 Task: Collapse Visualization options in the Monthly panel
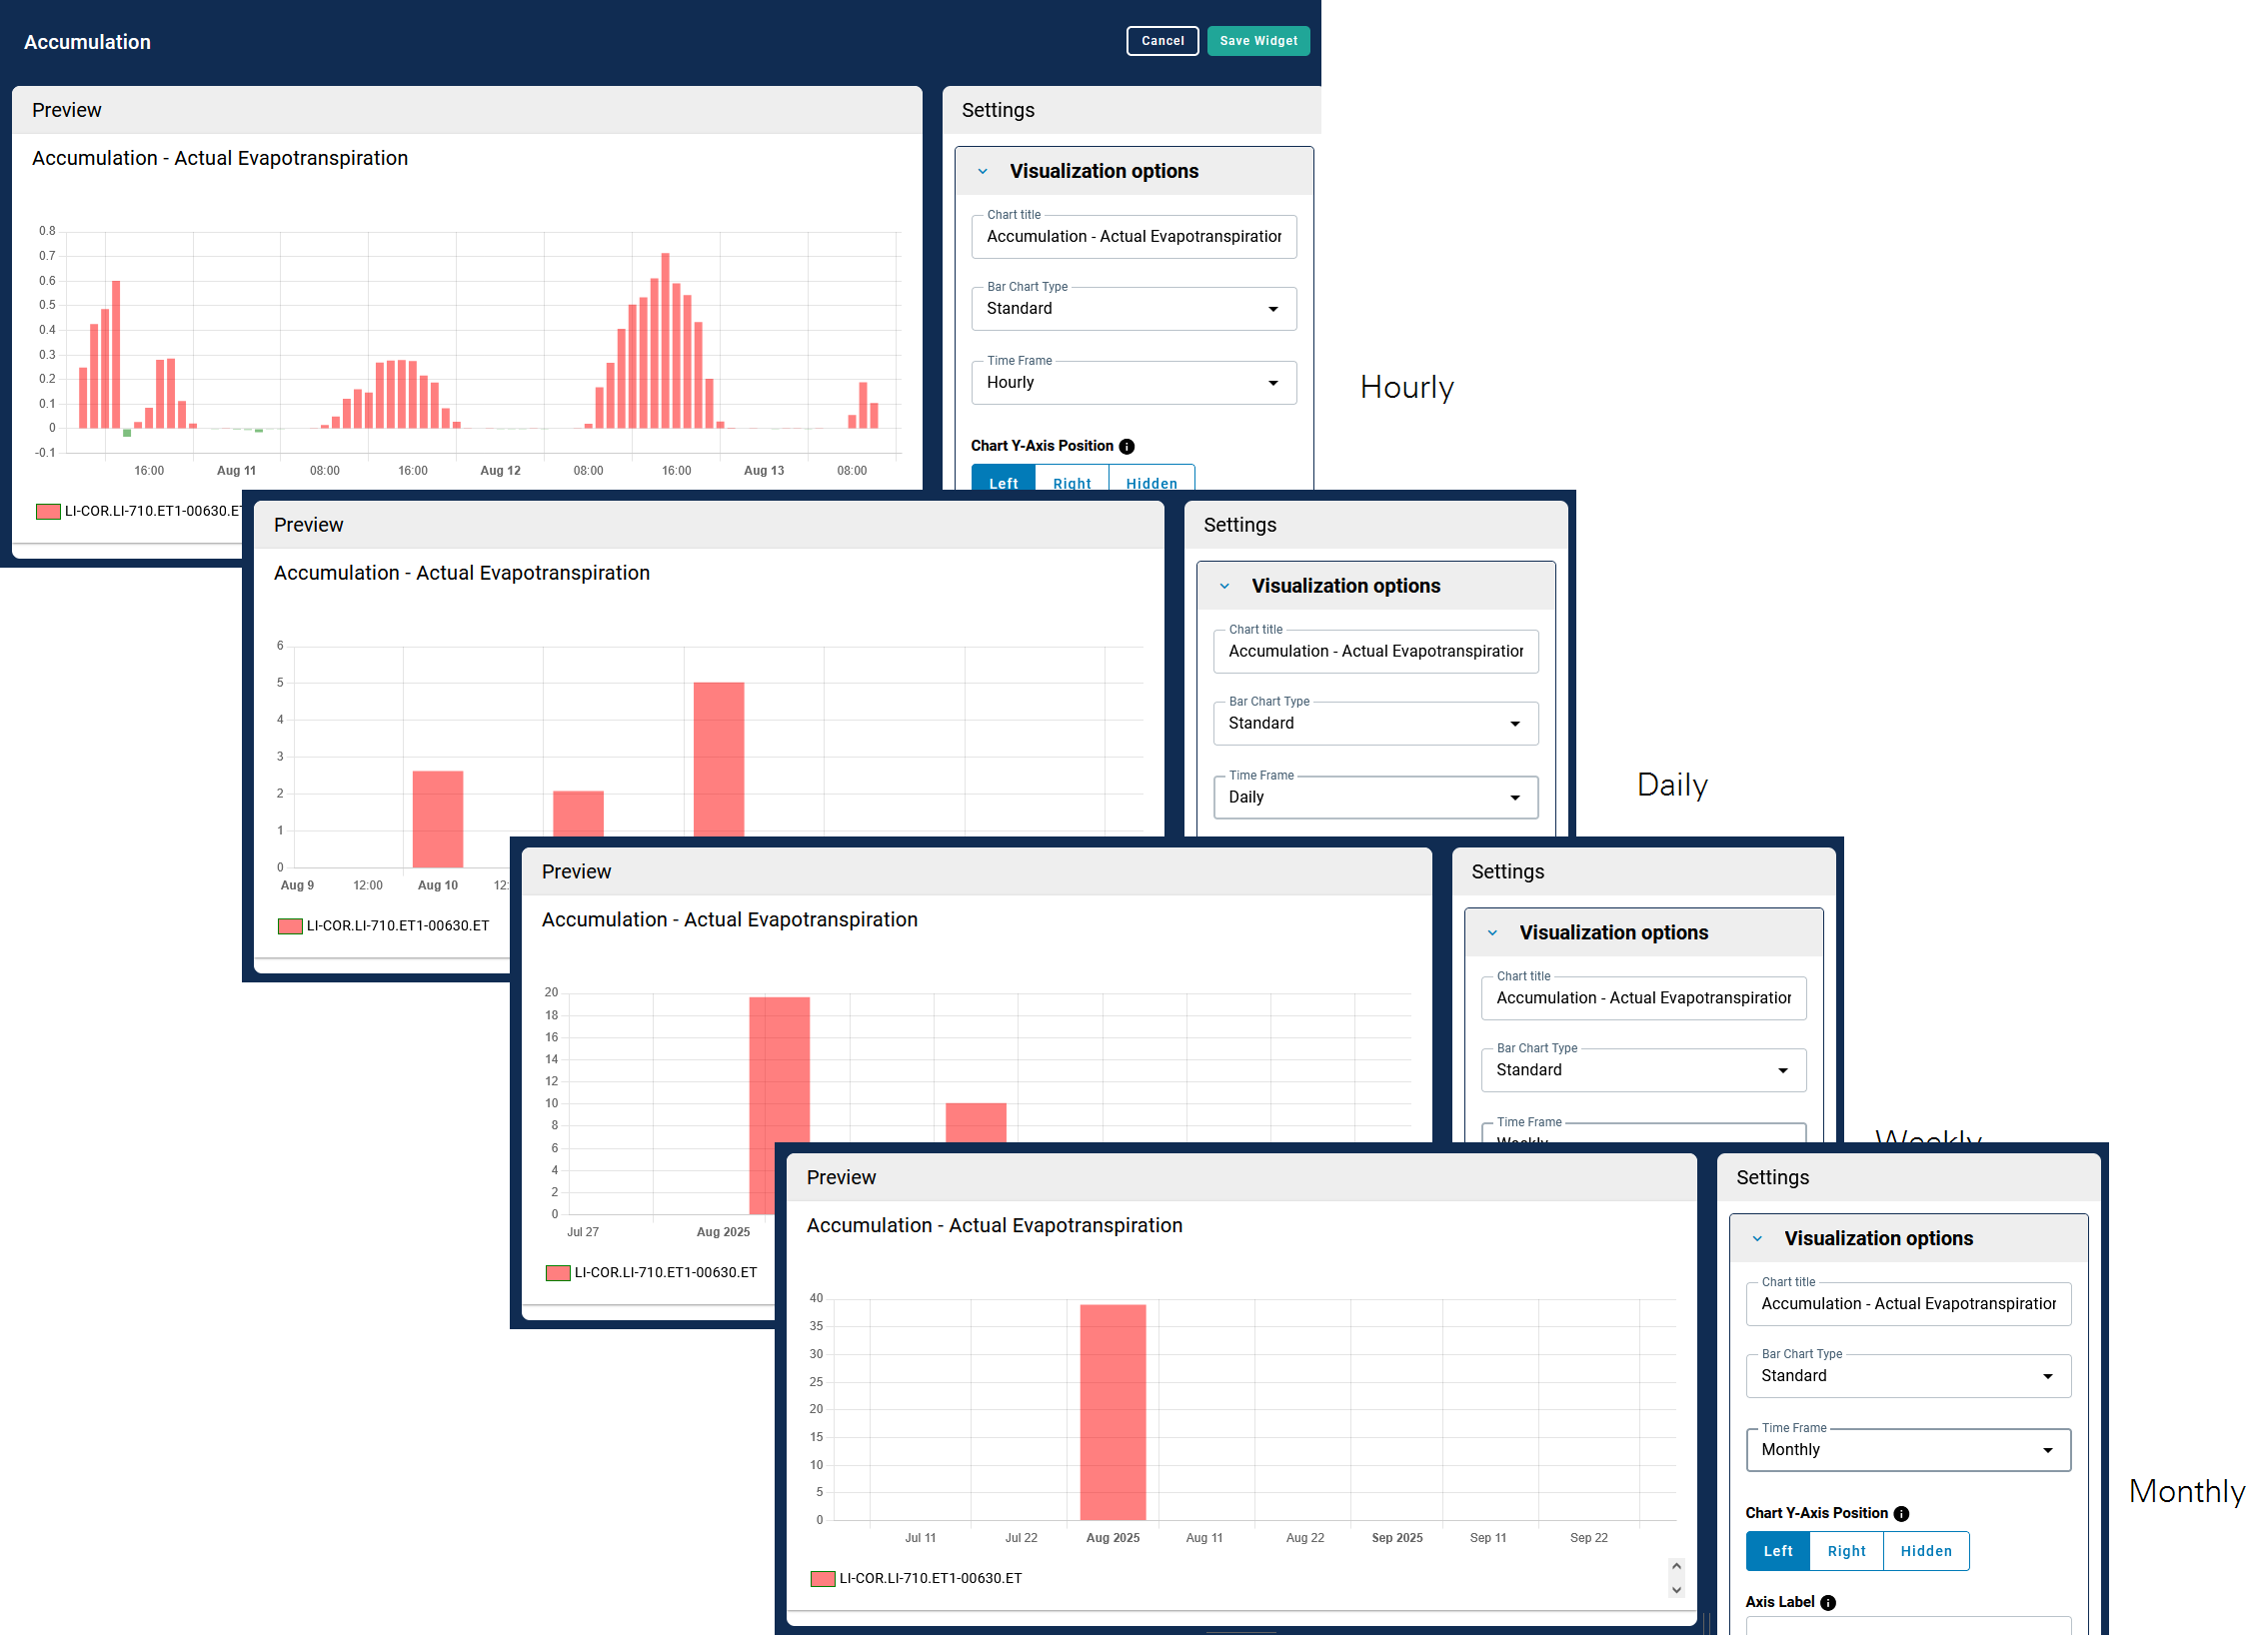[1757, 1239]
